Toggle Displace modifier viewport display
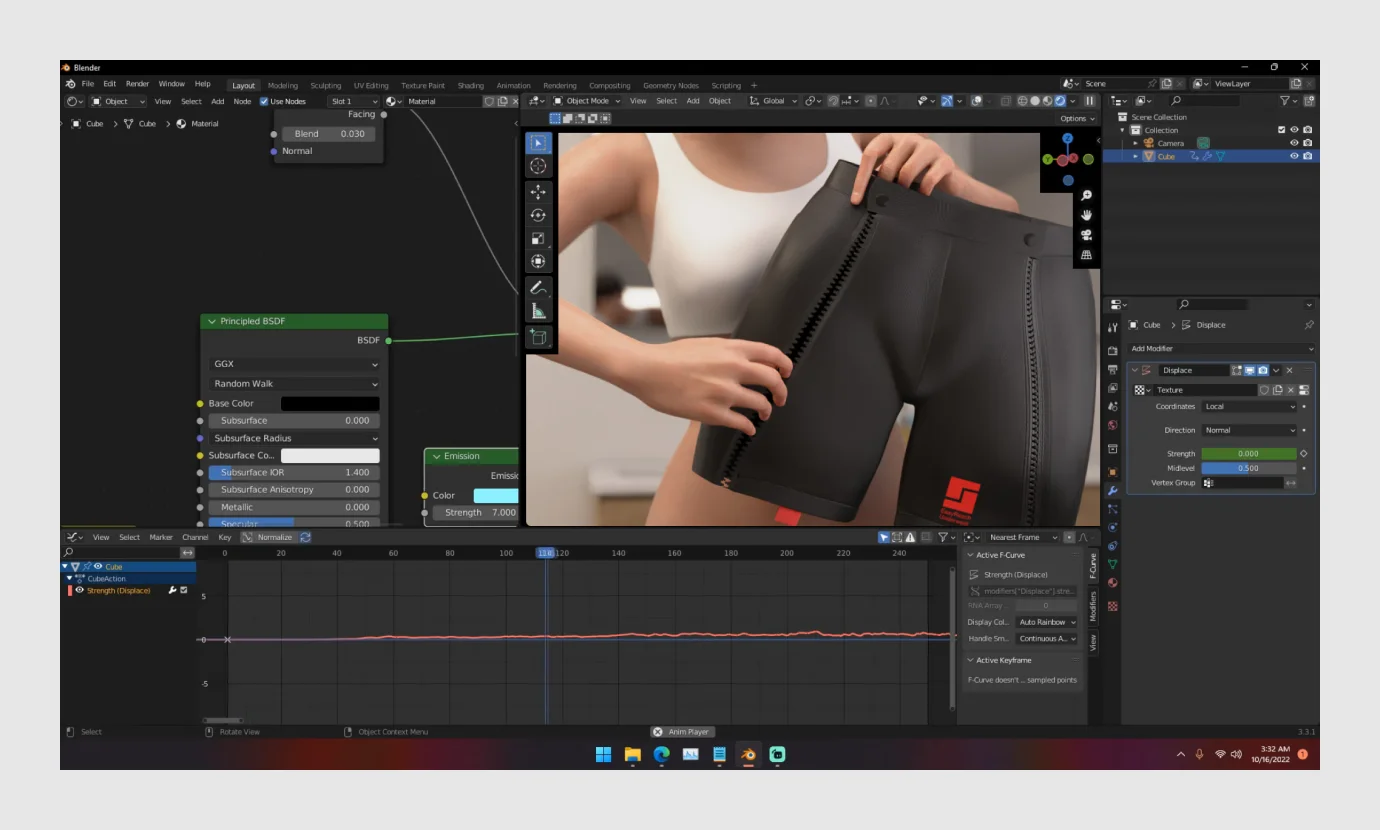1380x830 pixels. point(1250,370)
